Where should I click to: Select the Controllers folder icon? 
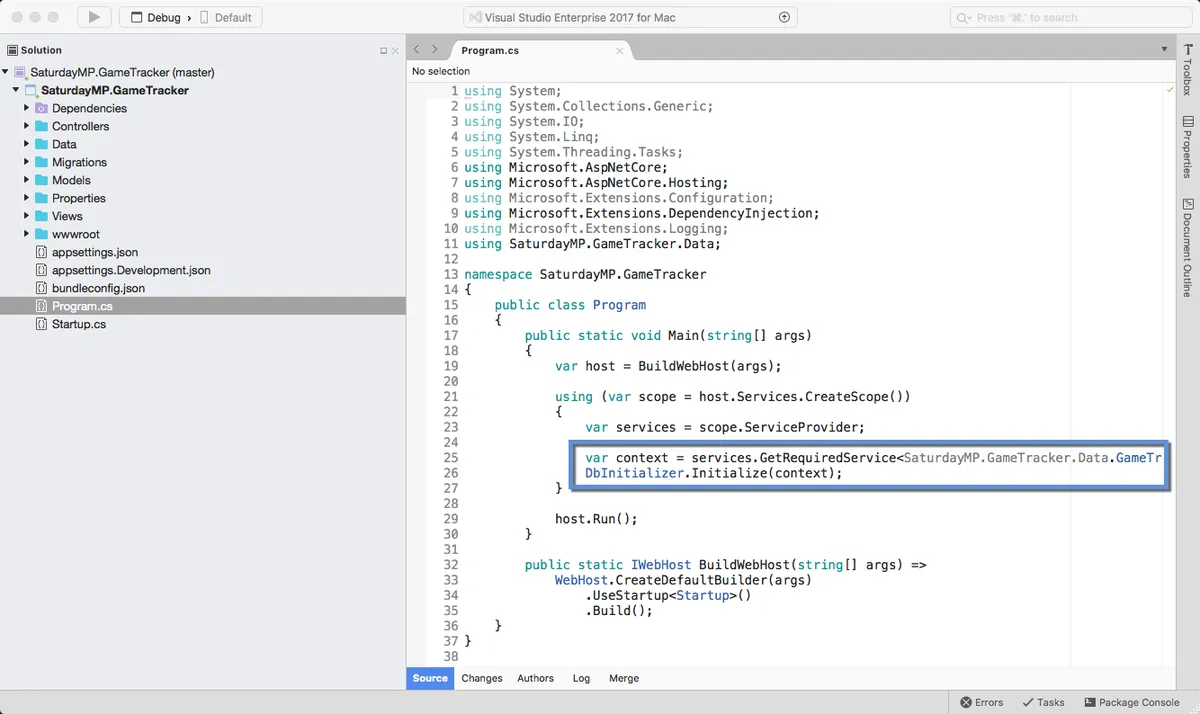pyautogui.click(x=41, y=126)
